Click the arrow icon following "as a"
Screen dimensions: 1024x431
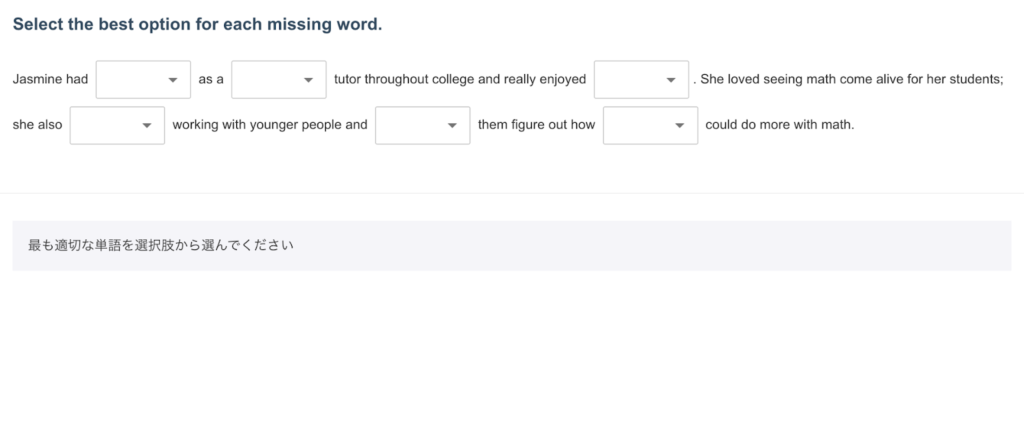point(308,80)
